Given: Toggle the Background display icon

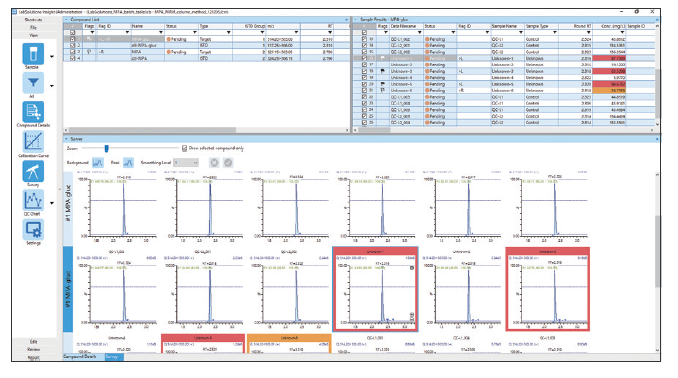Looking at the screenshot, I should point(98,163).
